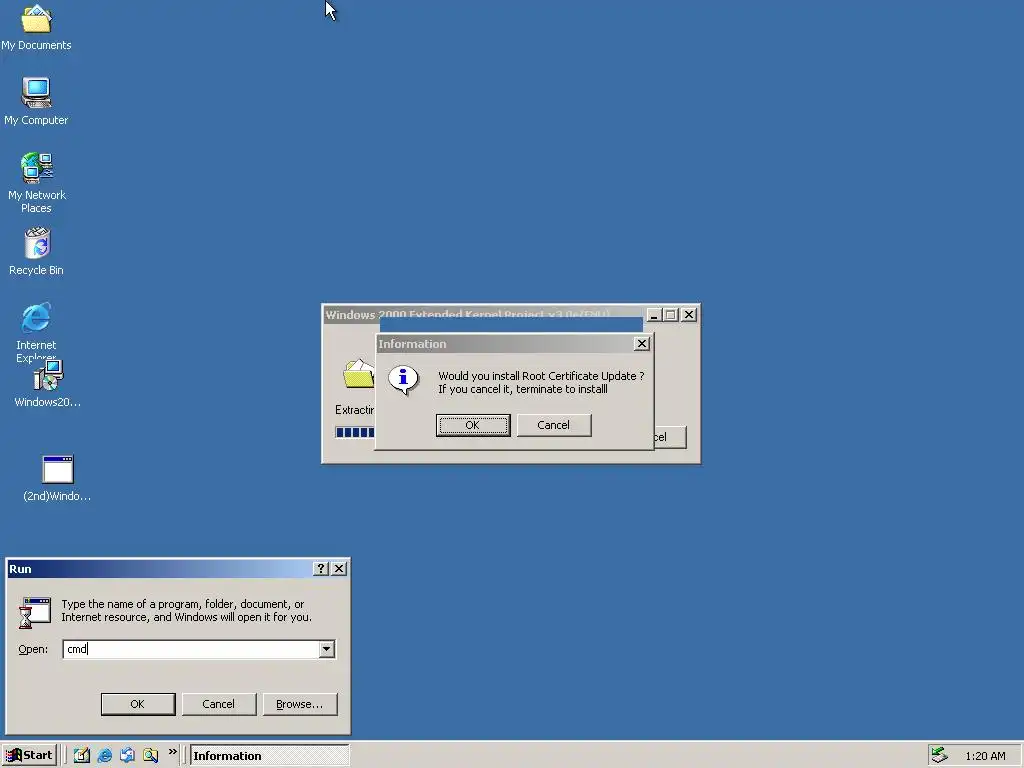Close the Run dialog
The image size is (1024, 768).
[x=339, y=569]
